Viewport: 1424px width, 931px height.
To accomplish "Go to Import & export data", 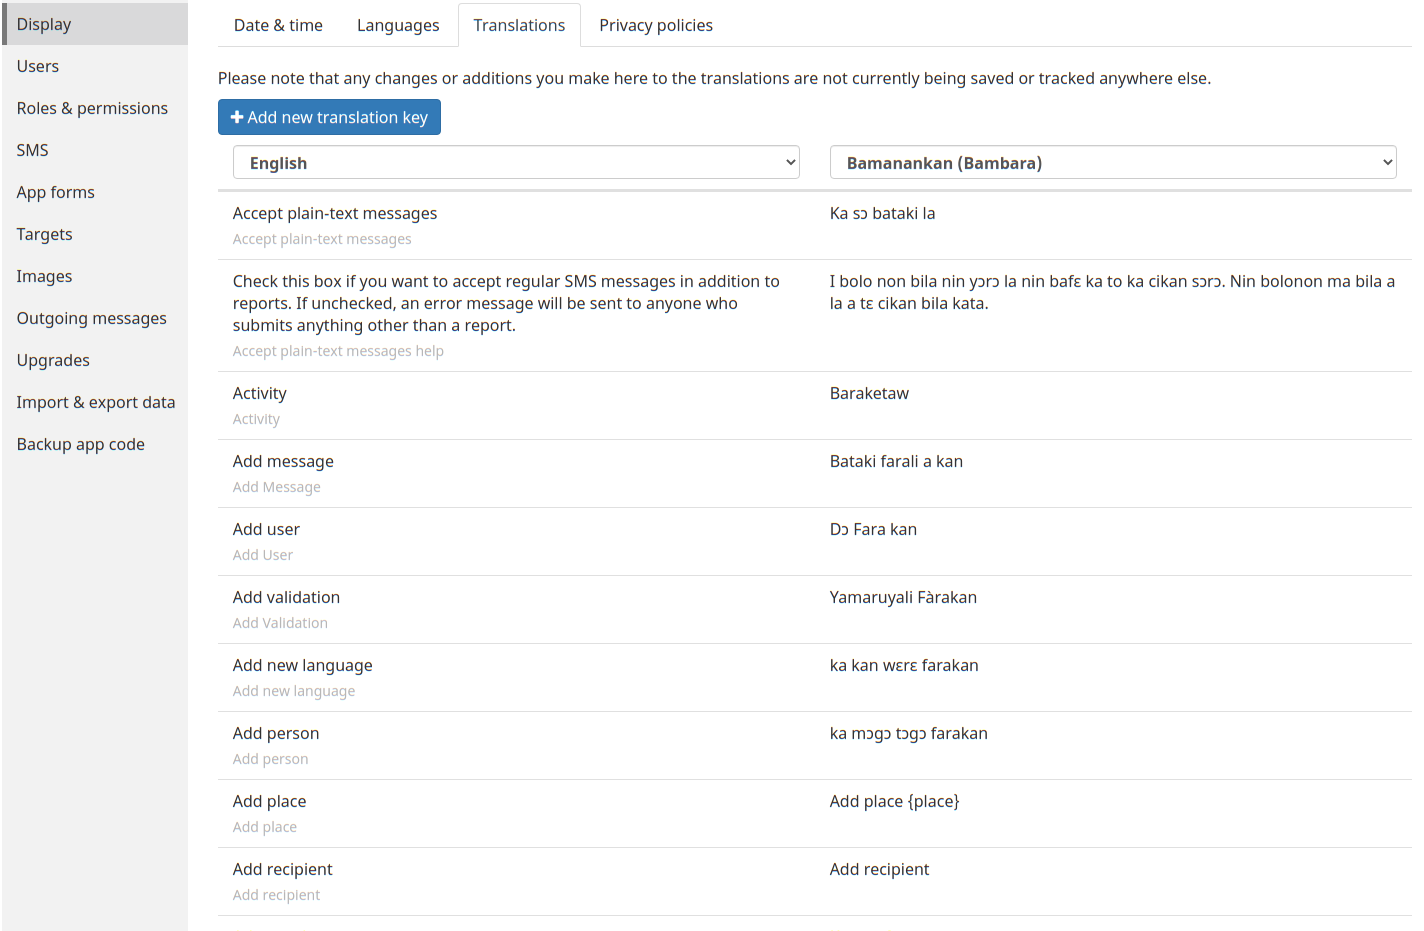I will coord(96,402).
